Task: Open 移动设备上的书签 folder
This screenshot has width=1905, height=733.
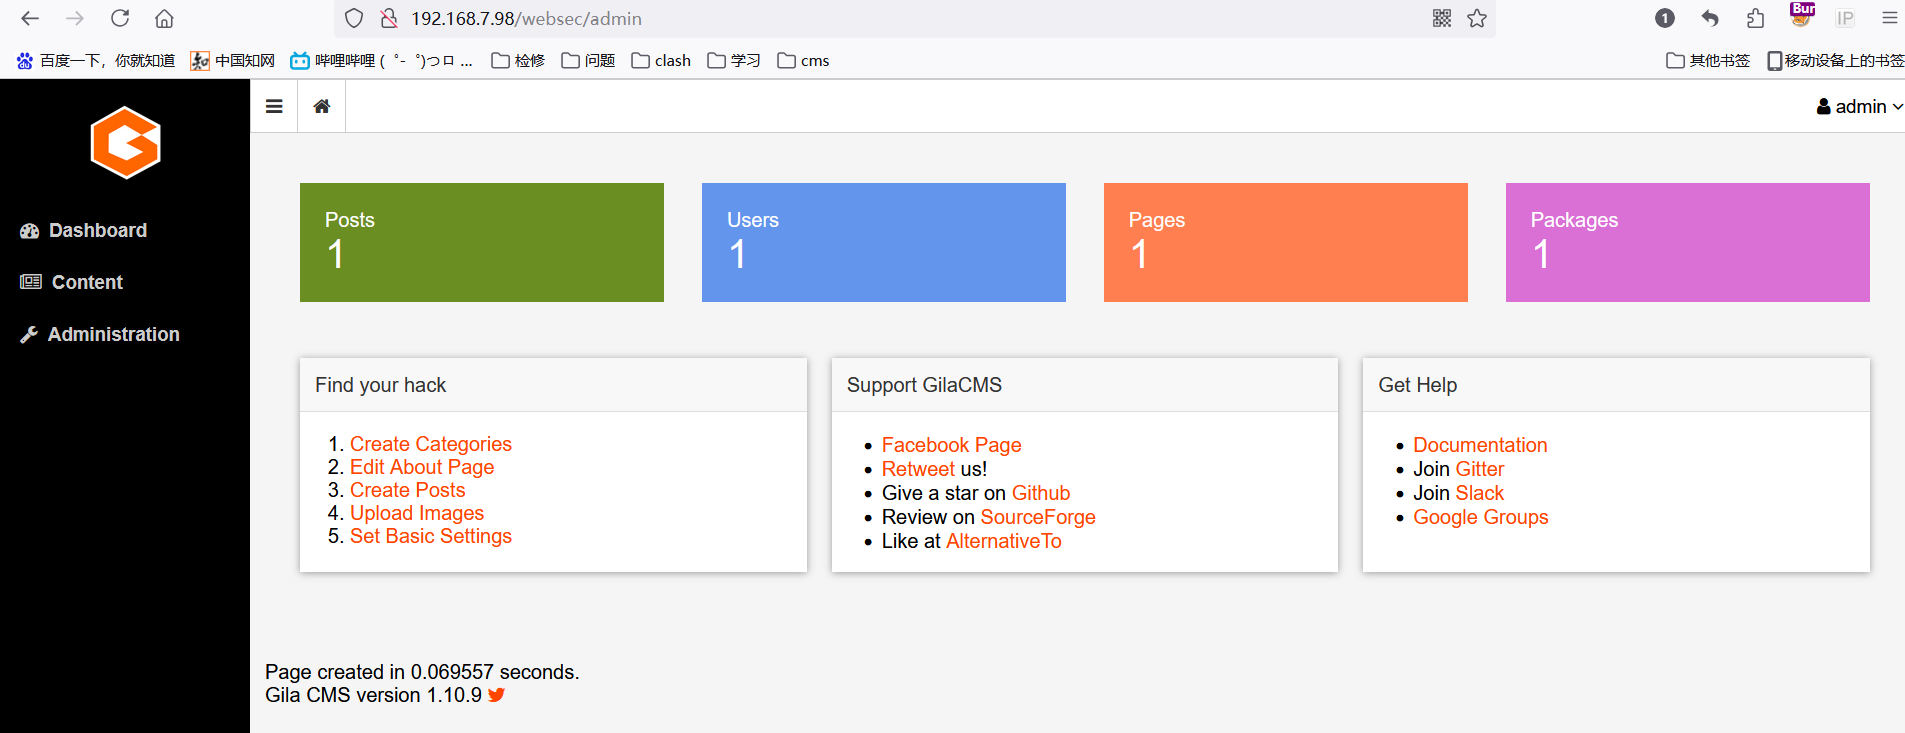Action: click(x=1836, y=61)
